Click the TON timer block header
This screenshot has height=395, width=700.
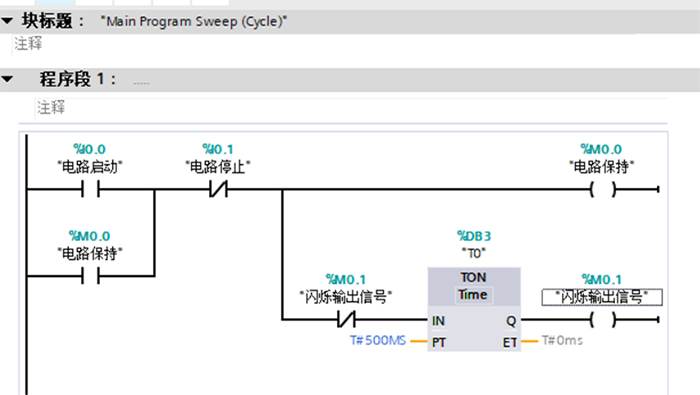[474, 278]
